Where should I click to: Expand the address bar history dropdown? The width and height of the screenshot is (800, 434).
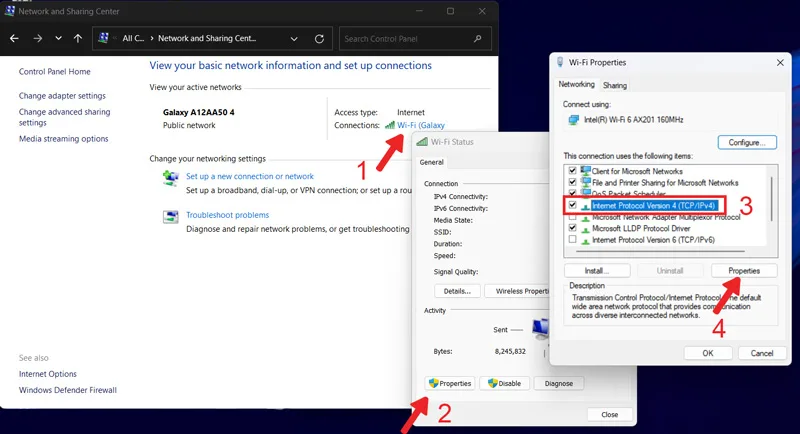(294, 39)
